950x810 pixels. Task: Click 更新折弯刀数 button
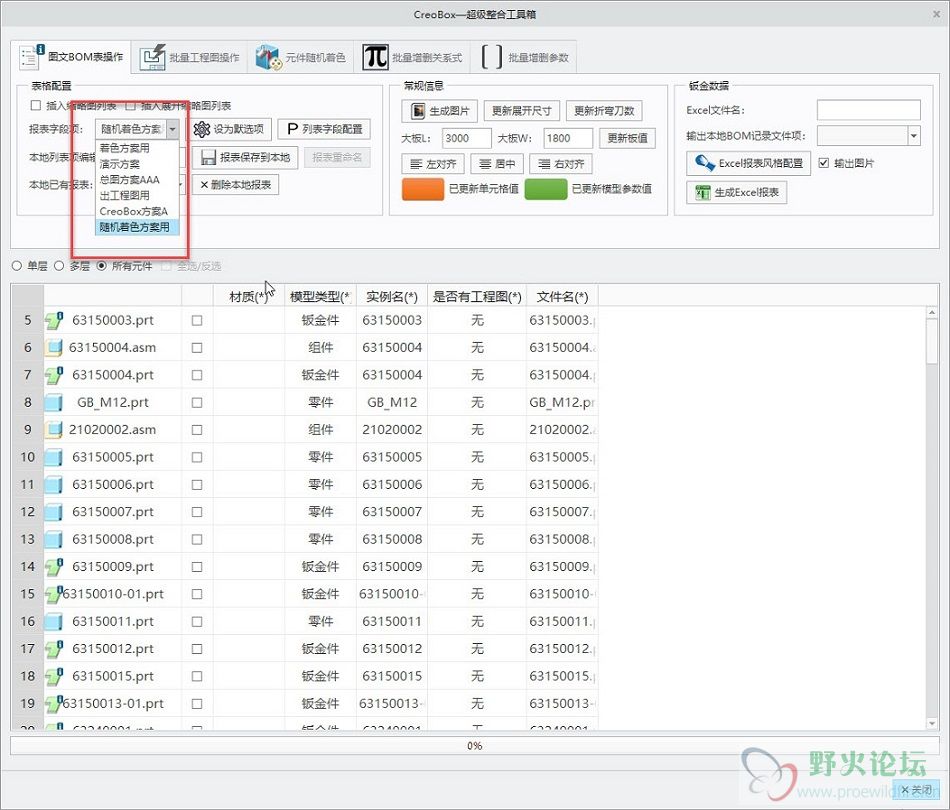pos(604,111)
